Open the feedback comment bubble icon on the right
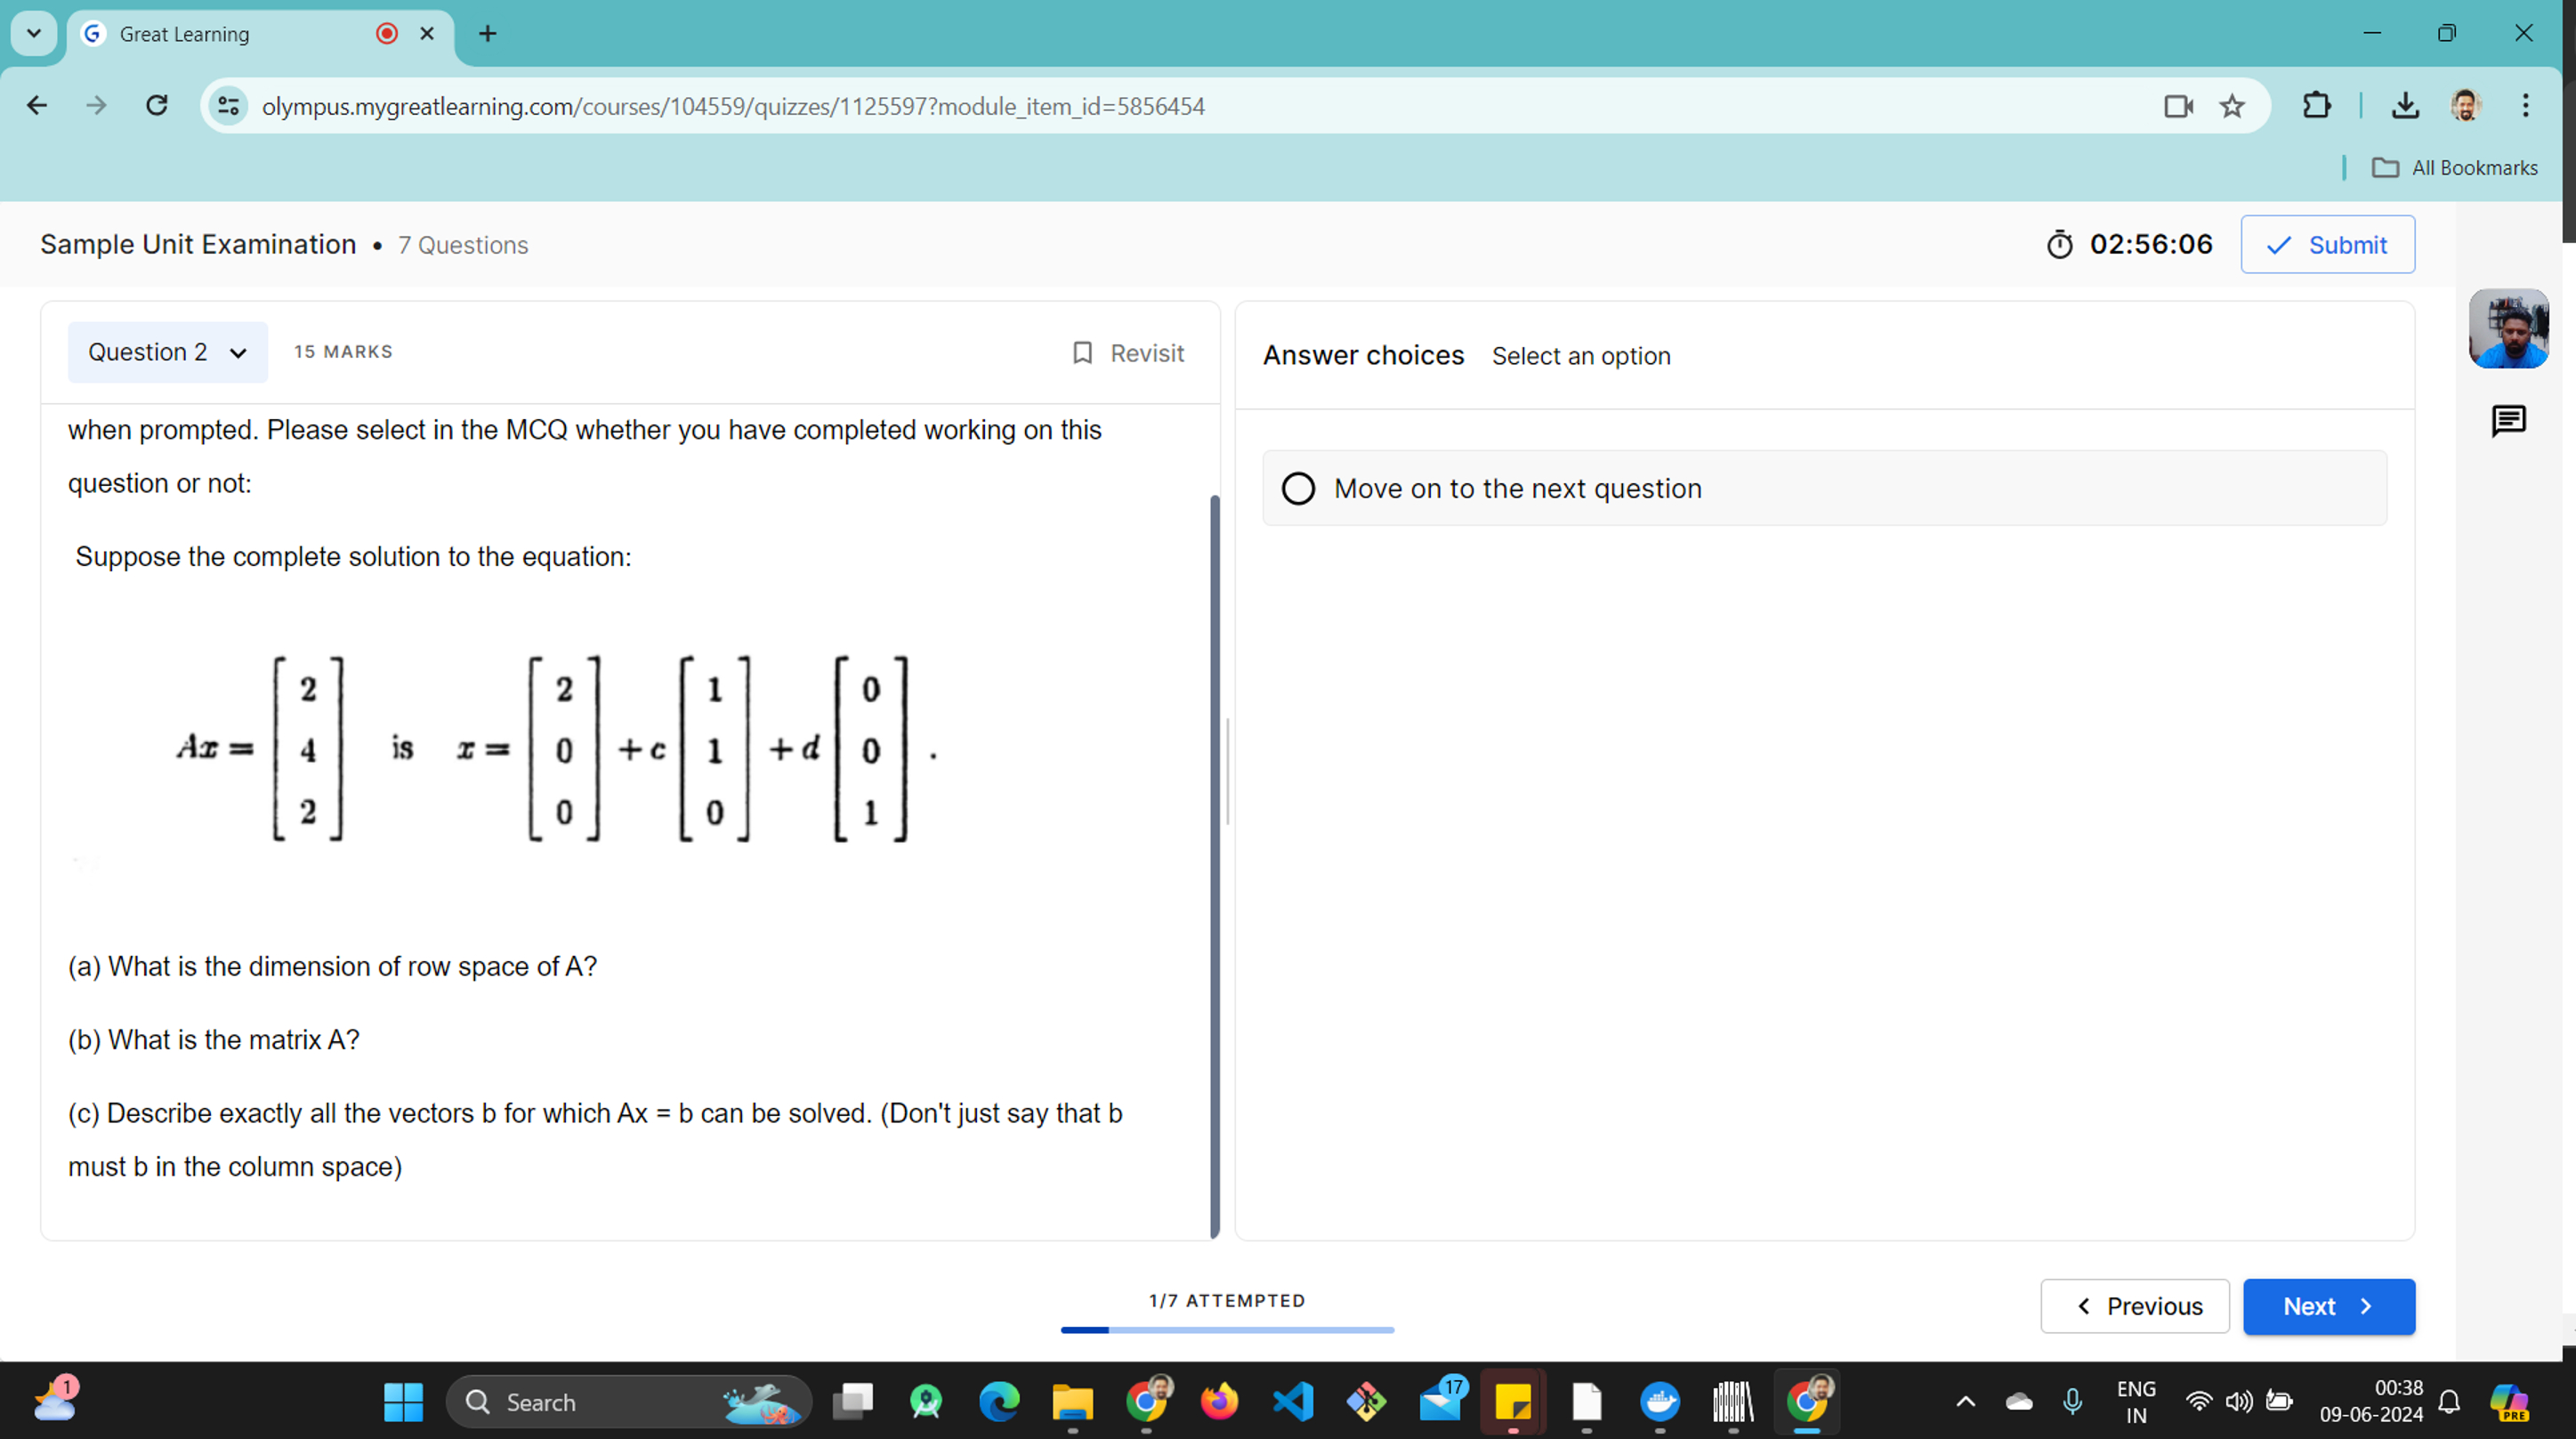The image size is (2576, 1439). (2508, 421)
